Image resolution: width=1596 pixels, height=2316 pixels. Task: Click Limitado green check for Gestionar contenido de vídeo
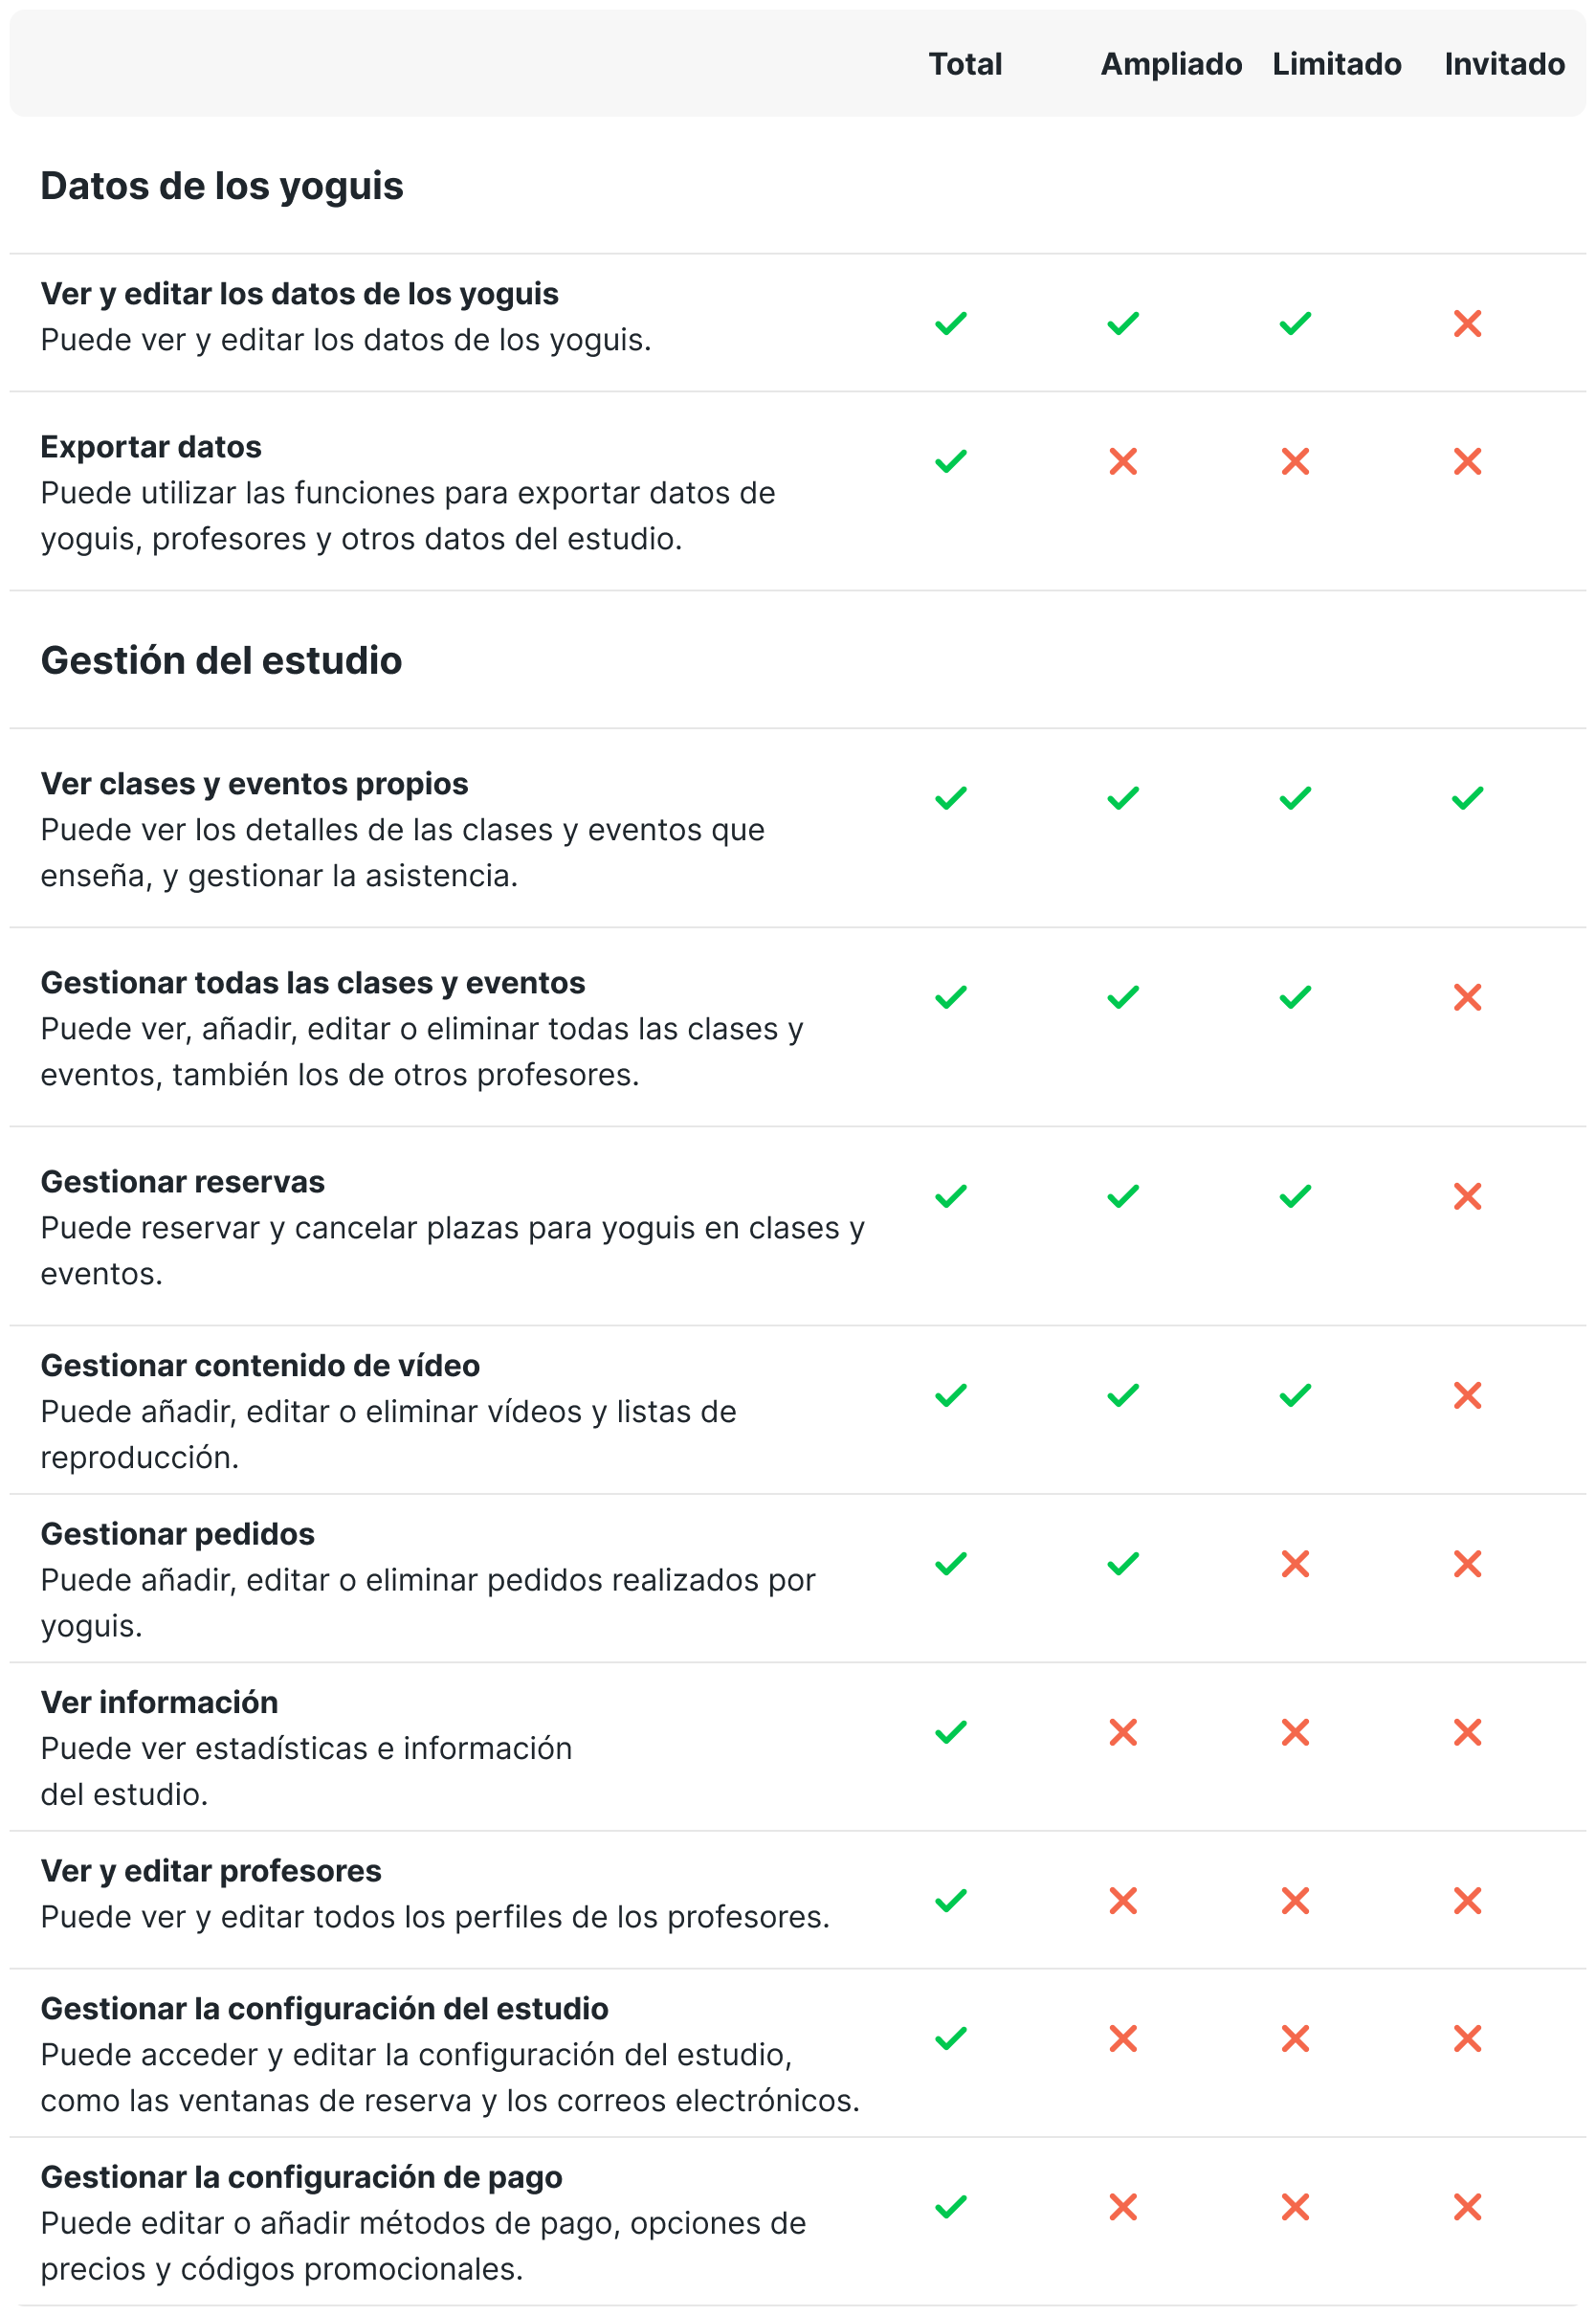coord(1295,1395)
